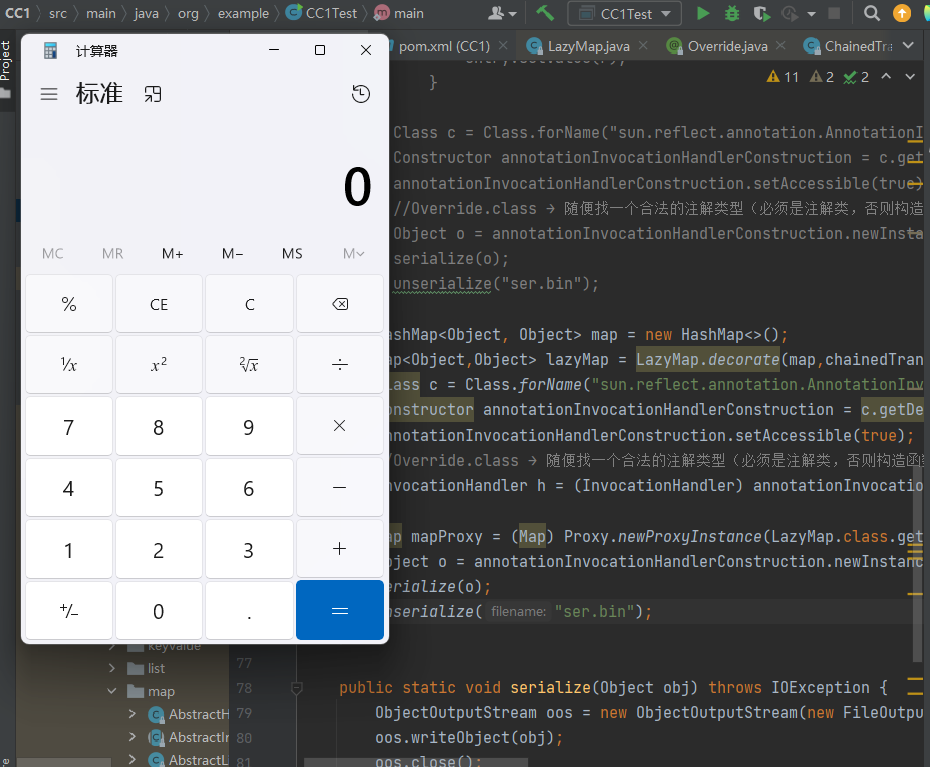Click the plus/minus sign toggle button

[69, 610]
